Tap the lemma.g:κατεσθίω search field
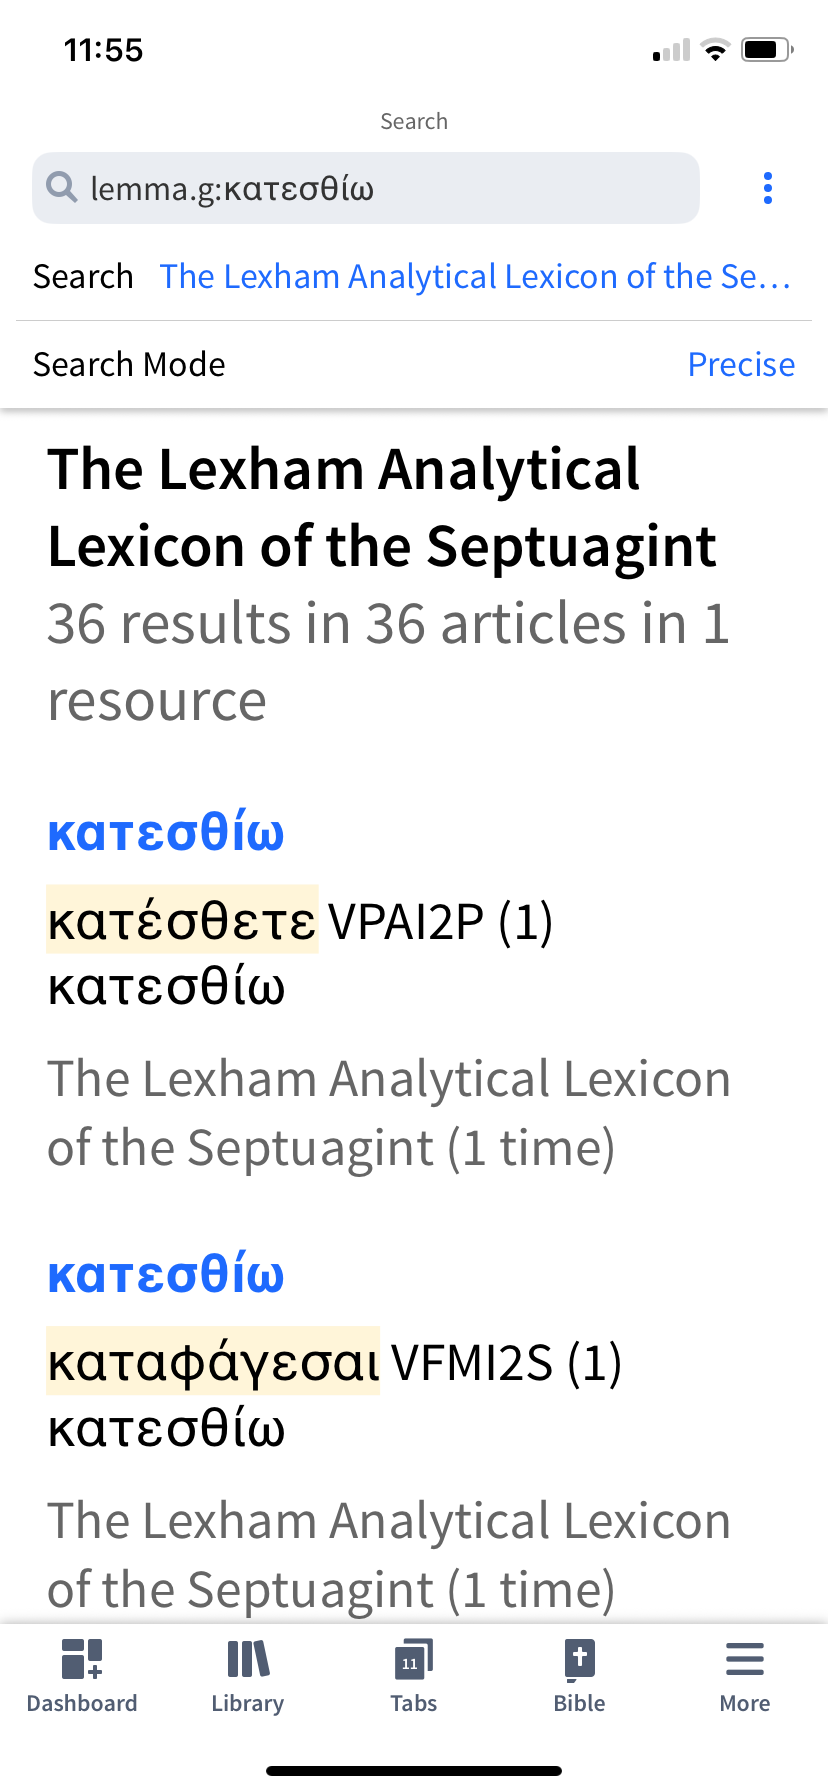This screenshot has width=828, height=1792. (366, 188)
